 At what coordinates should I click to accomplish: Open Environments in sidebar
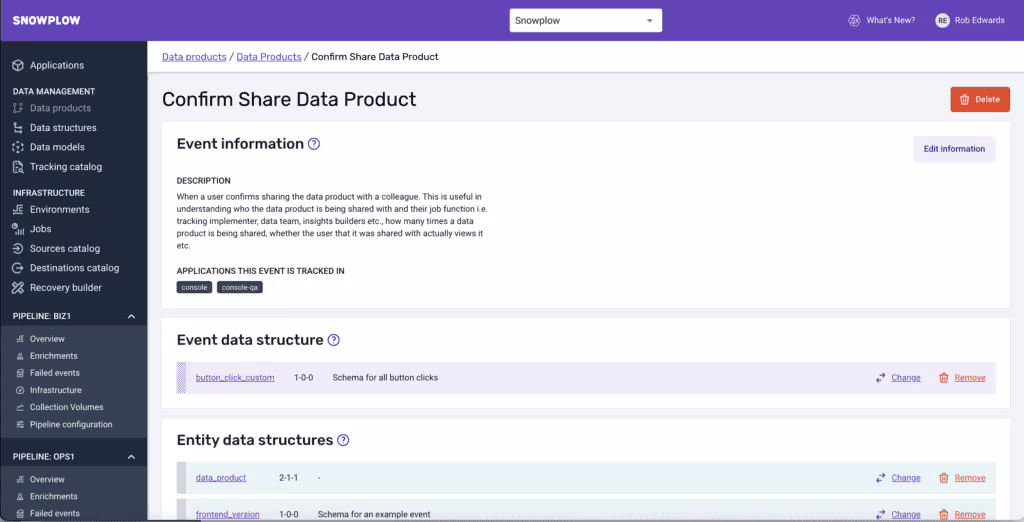[x=59, y=210]
